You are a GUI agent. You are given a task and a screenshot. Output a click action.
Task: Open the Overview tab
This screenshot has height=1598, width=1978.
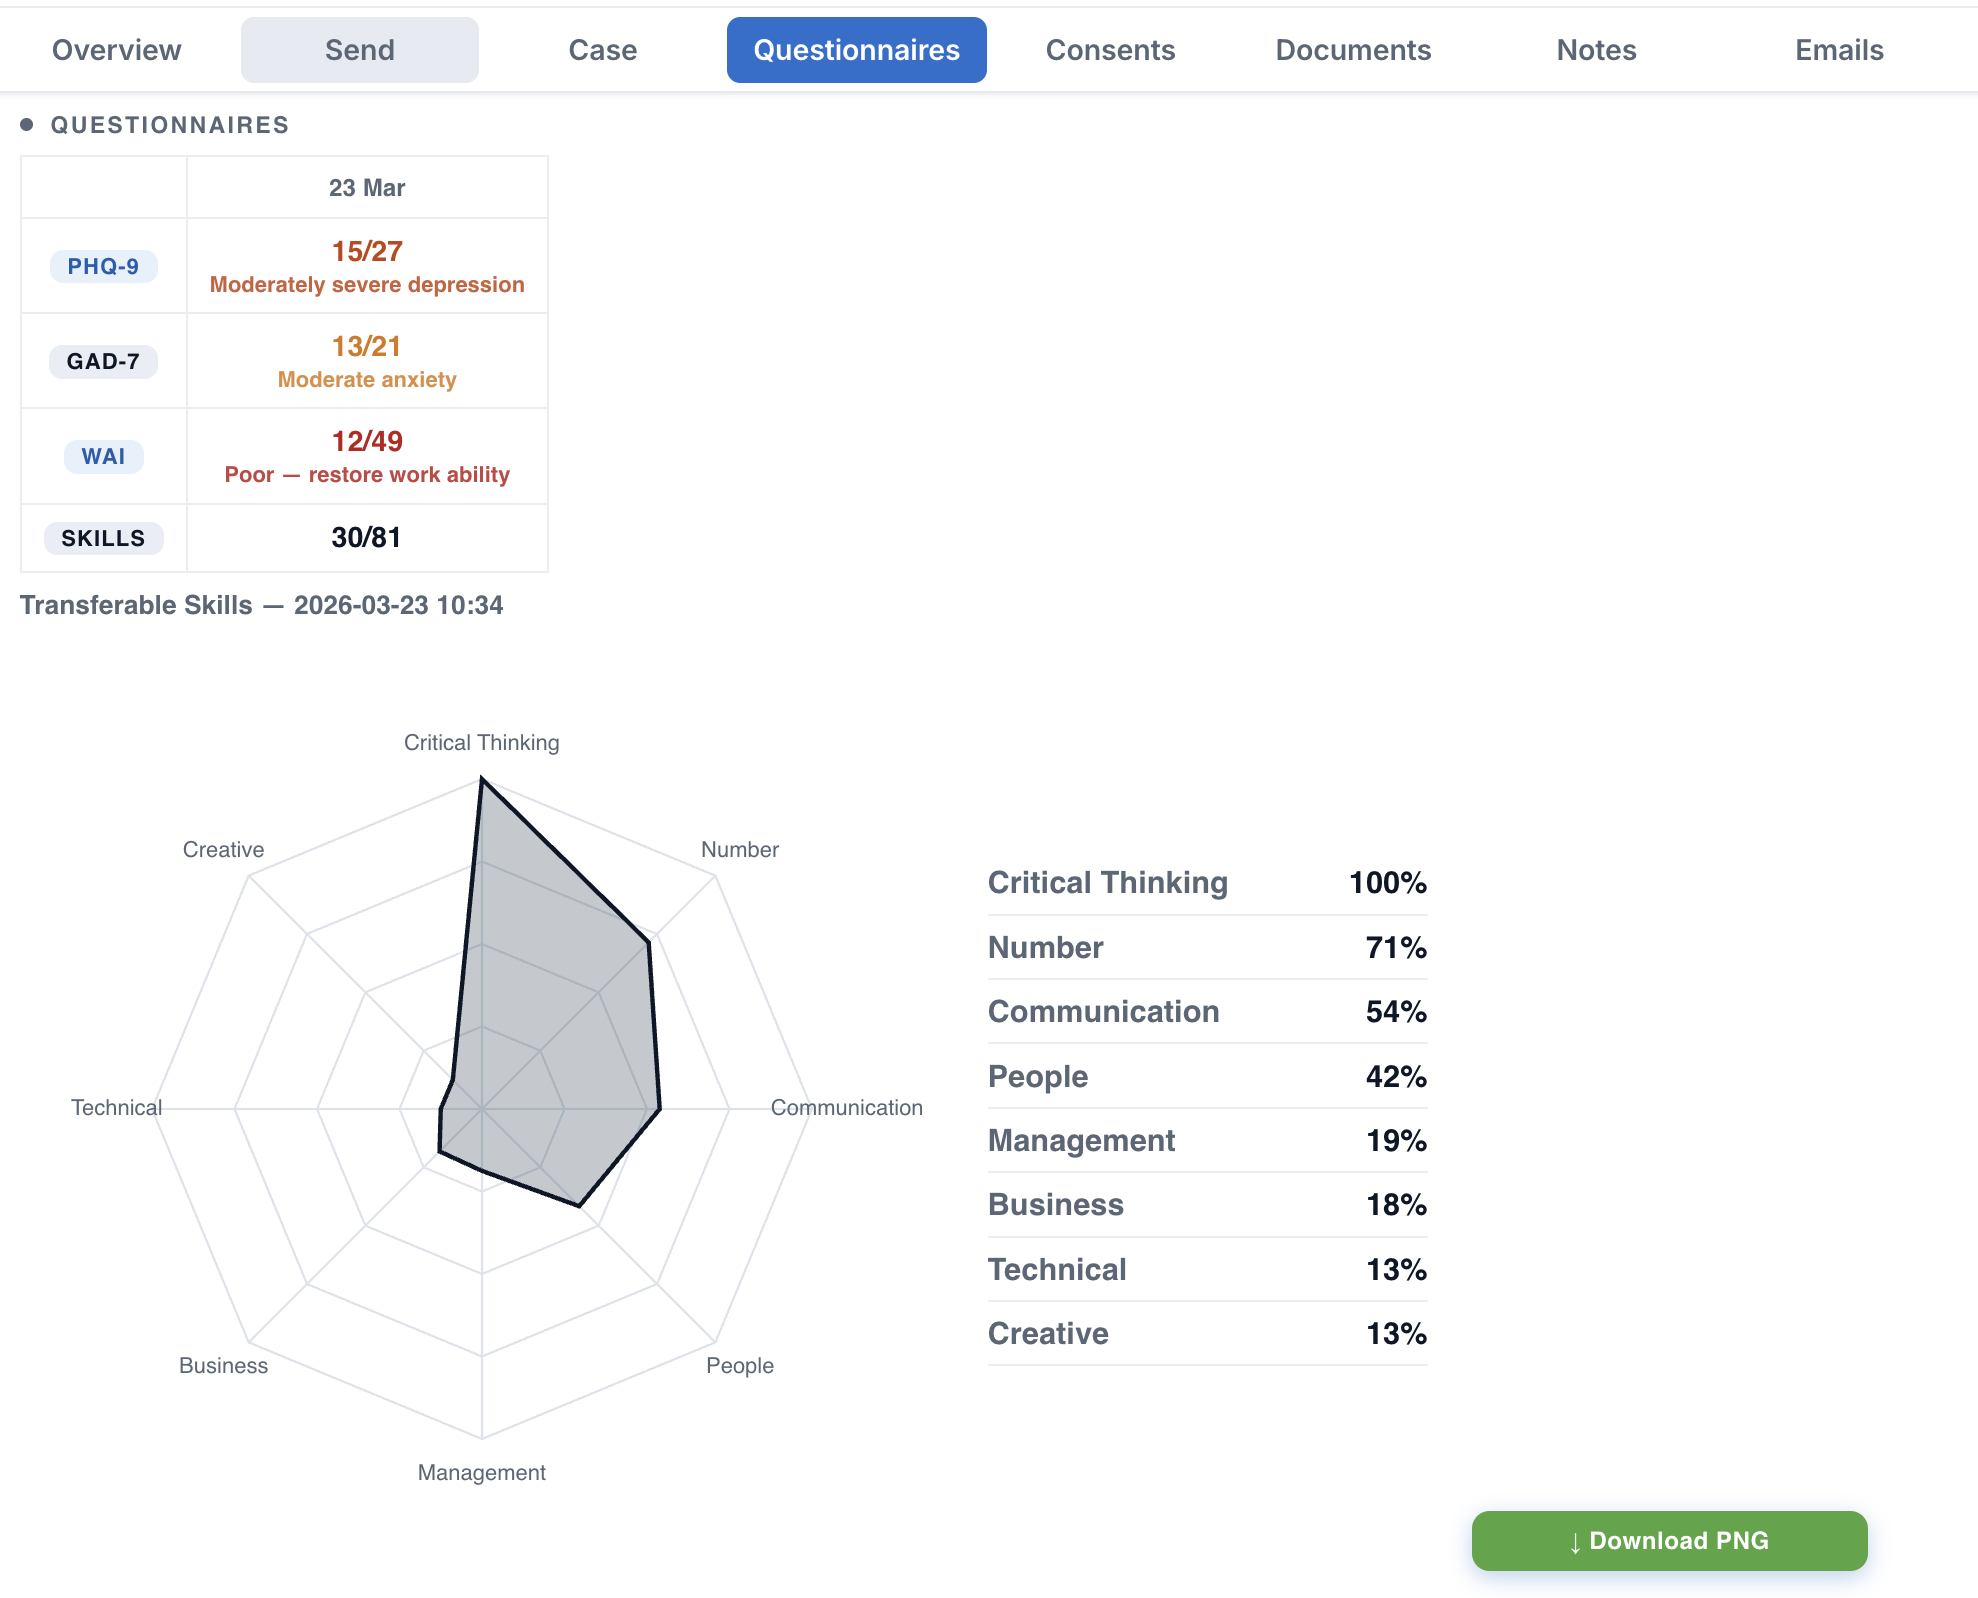[x=117, y=50]
